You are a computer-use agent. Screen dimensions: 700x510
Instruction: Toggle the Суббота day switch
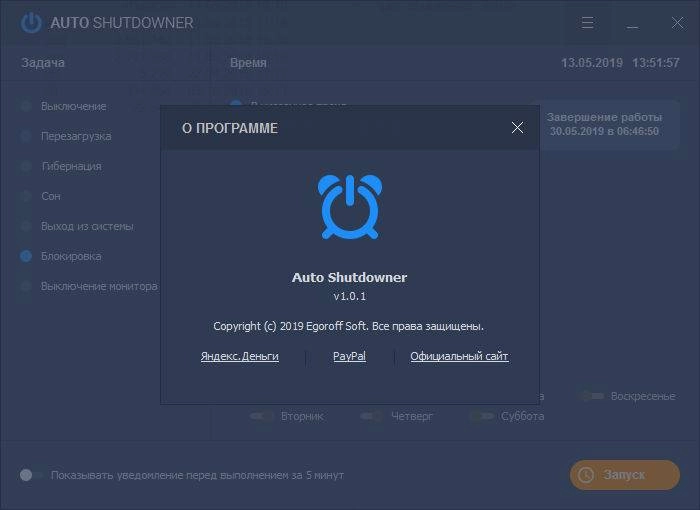(x=482, y=416)
